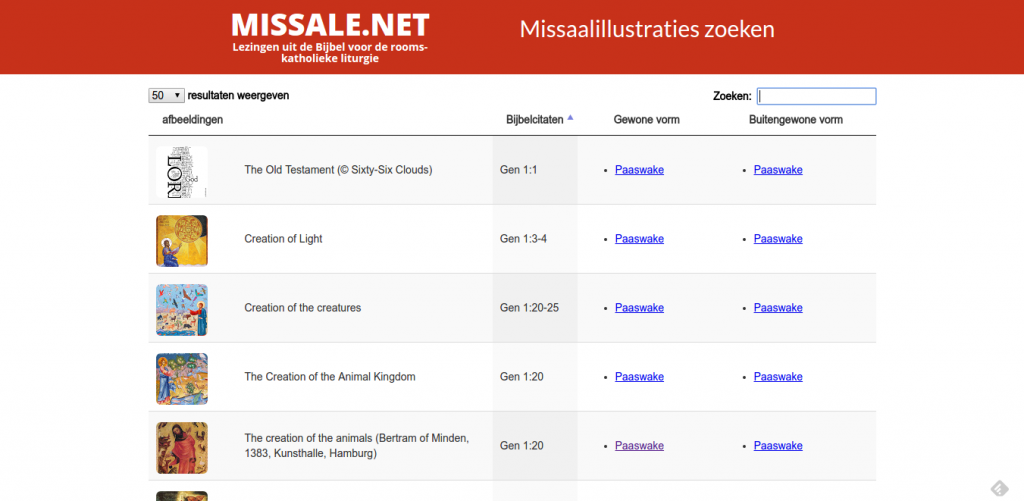Image resolution: width=1024 pixels, height=501 pixels.
Task: Open the 50 results-per-page dropdown
Action: [167, 95]
